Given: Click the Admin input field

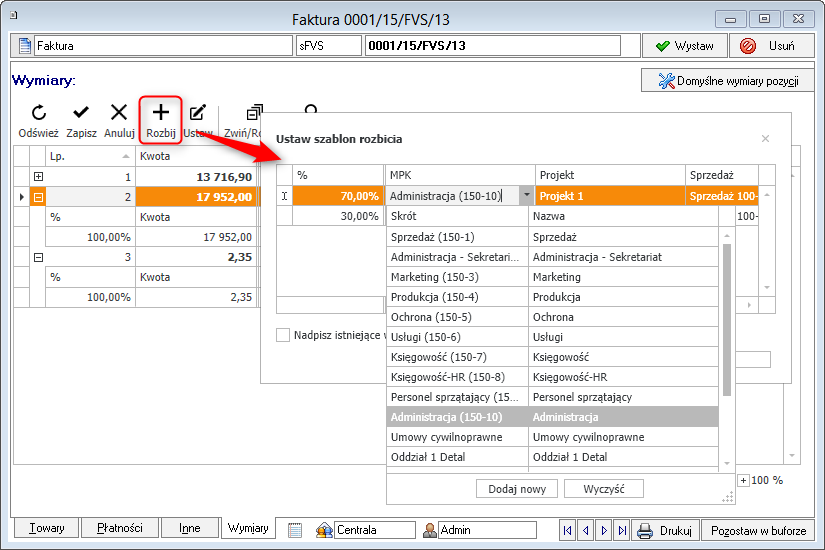Looking at the screenshot, I should [487, 530].
